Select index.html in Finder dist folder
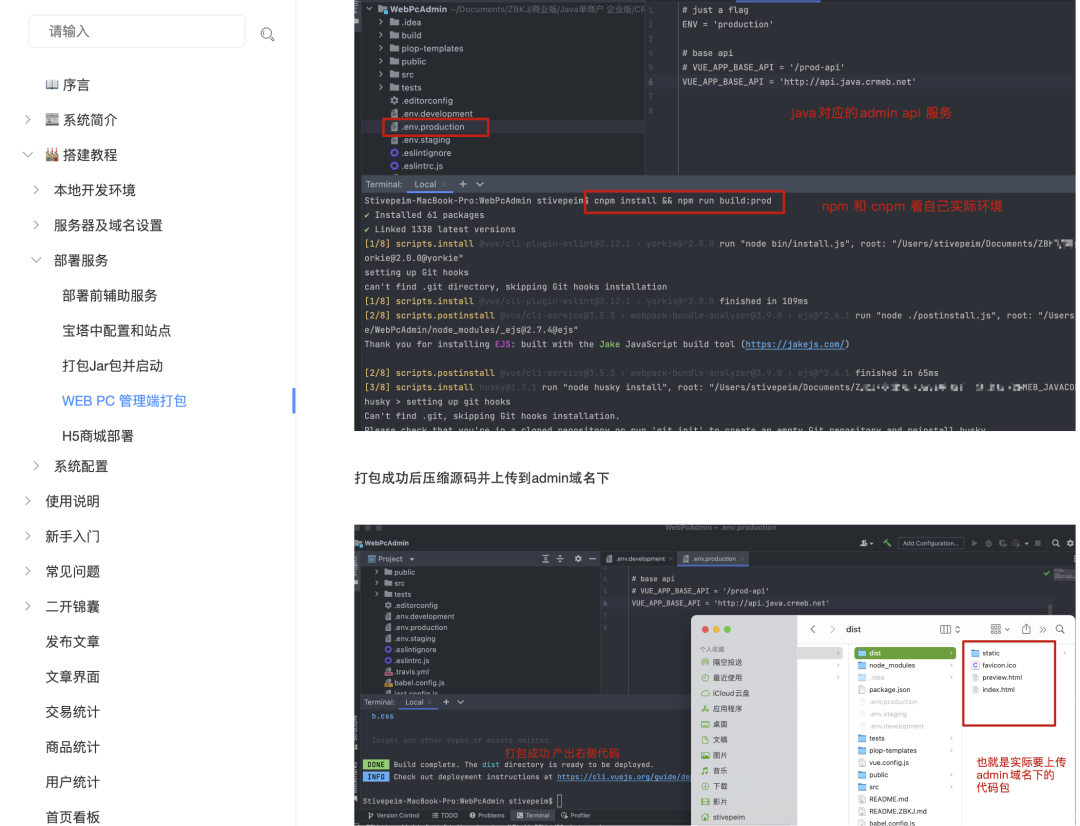The image size is (1080, 826). click(x=998, y=690)
